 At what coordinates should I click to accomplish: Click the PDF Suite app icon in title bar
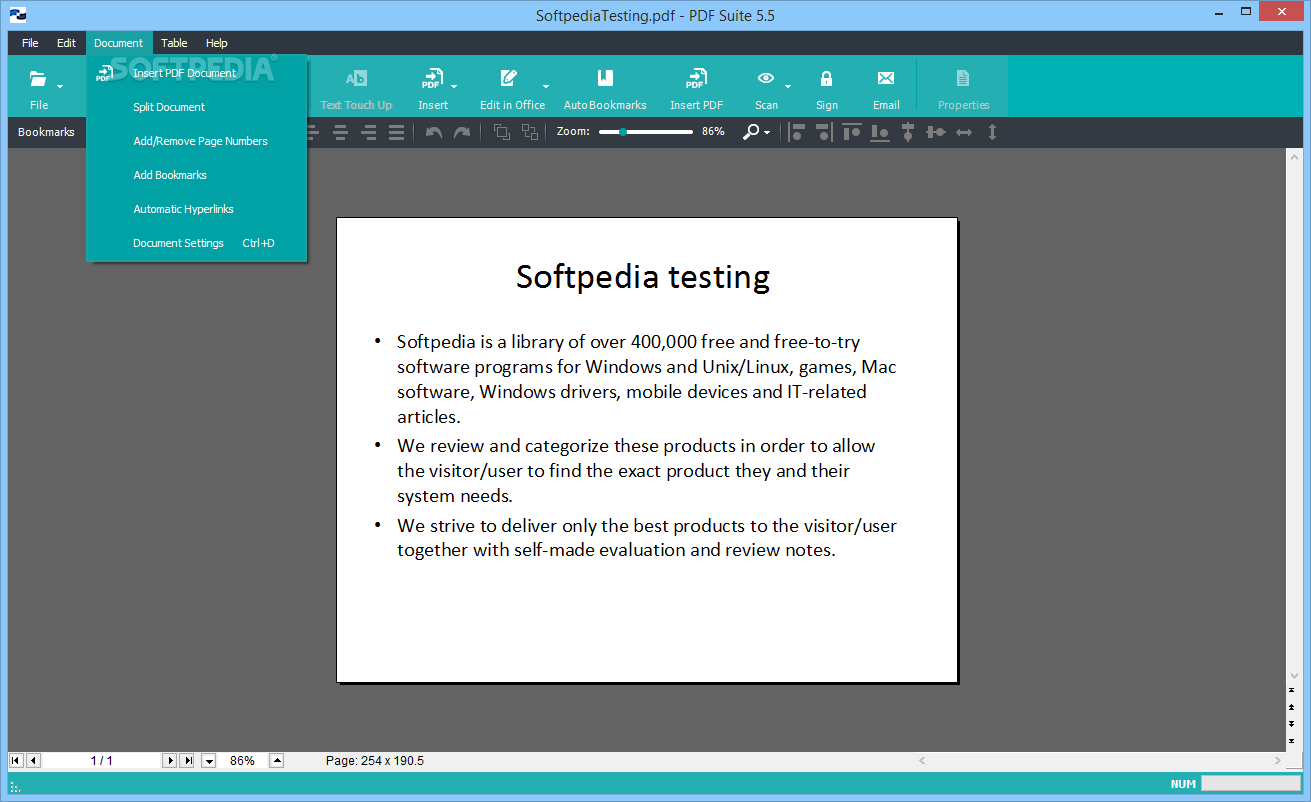pyautogui.click(x=18, y=15)
